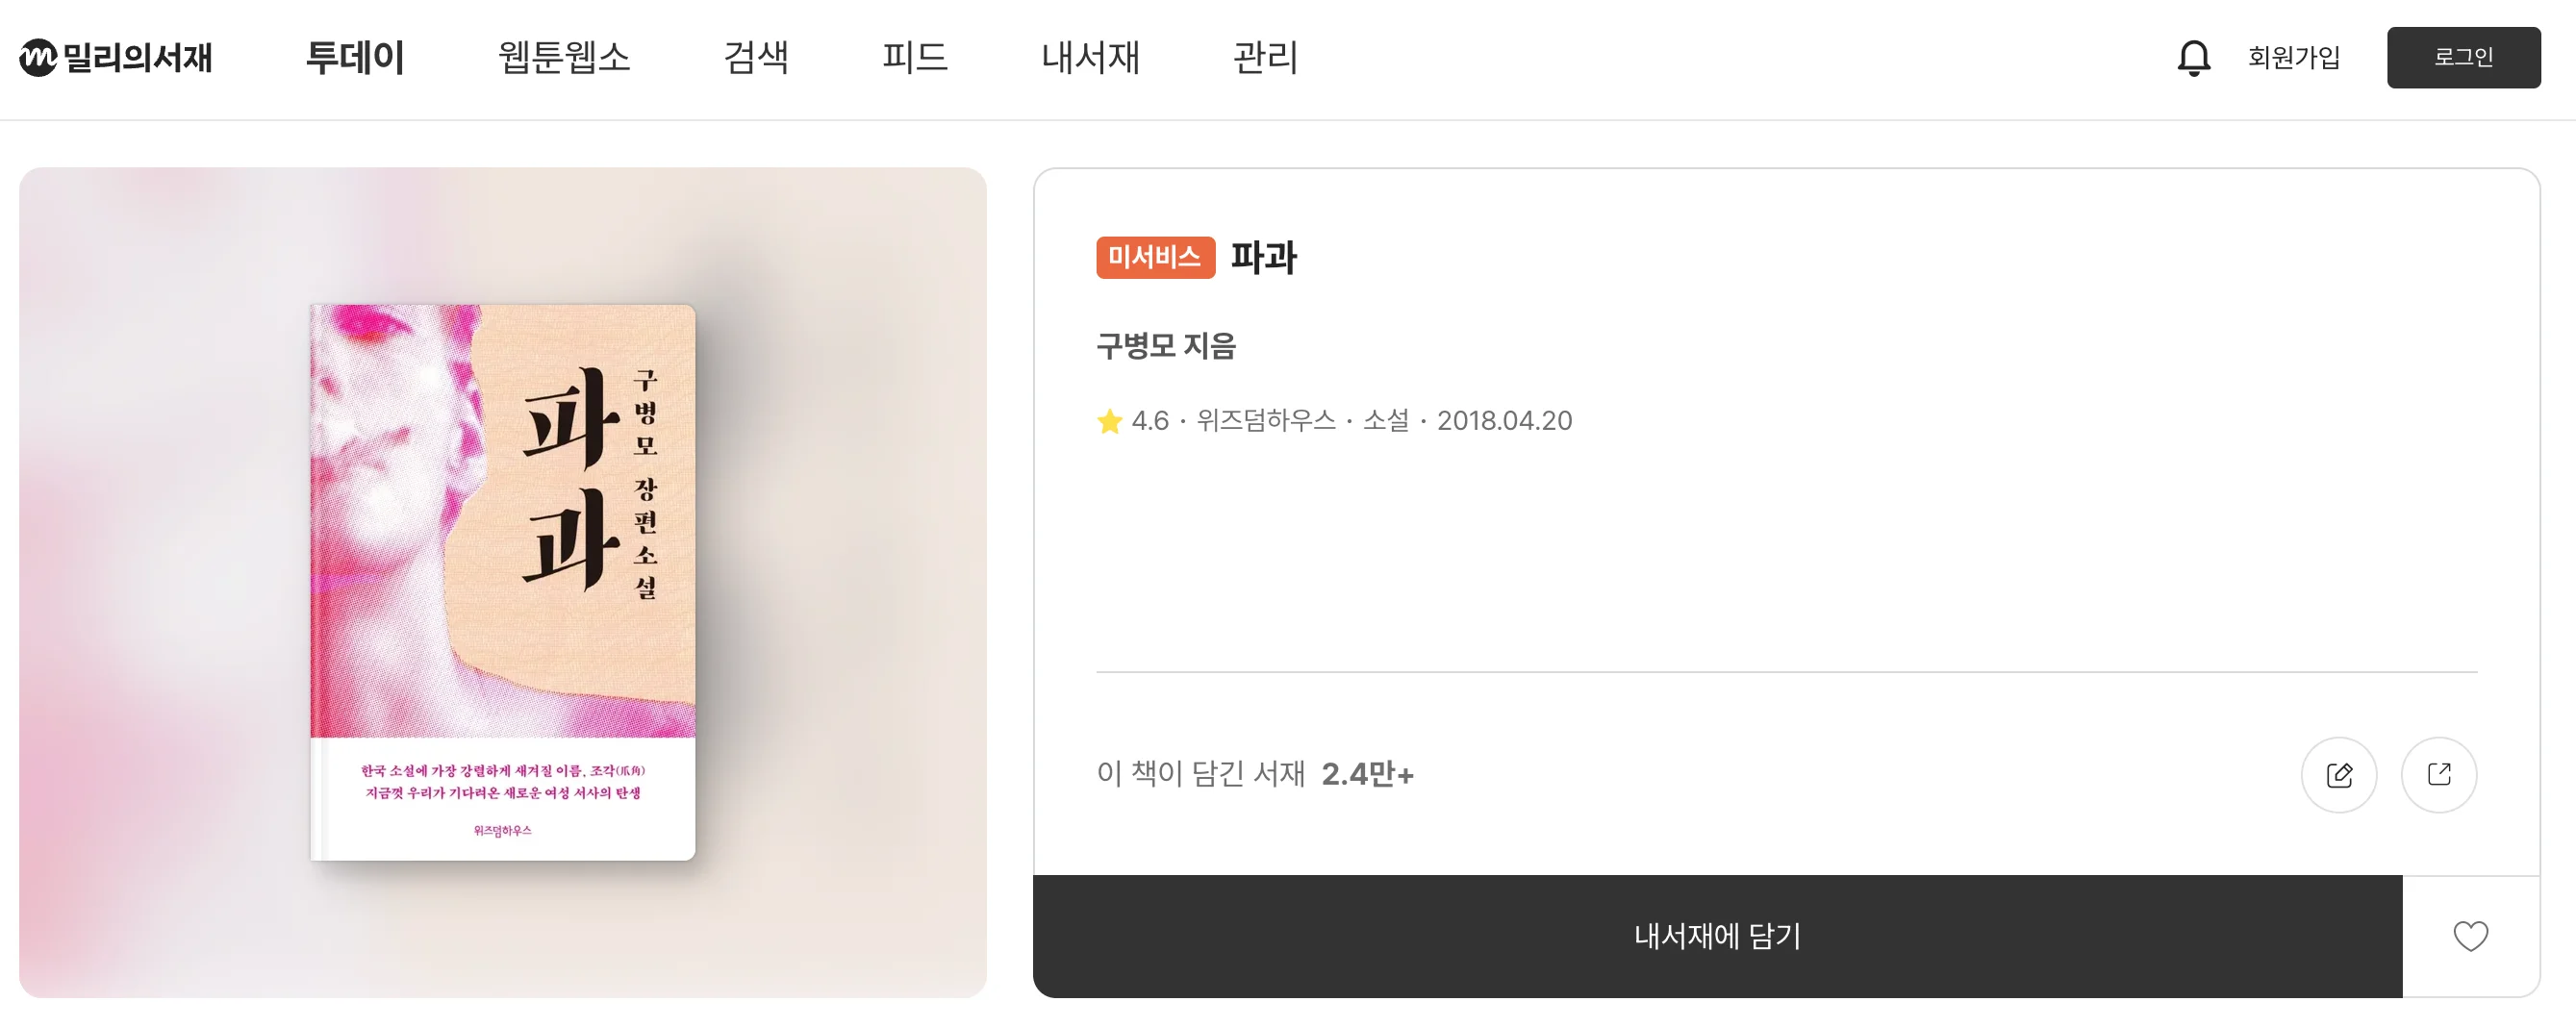Select the 투데이 menu tab

point(356,58)
